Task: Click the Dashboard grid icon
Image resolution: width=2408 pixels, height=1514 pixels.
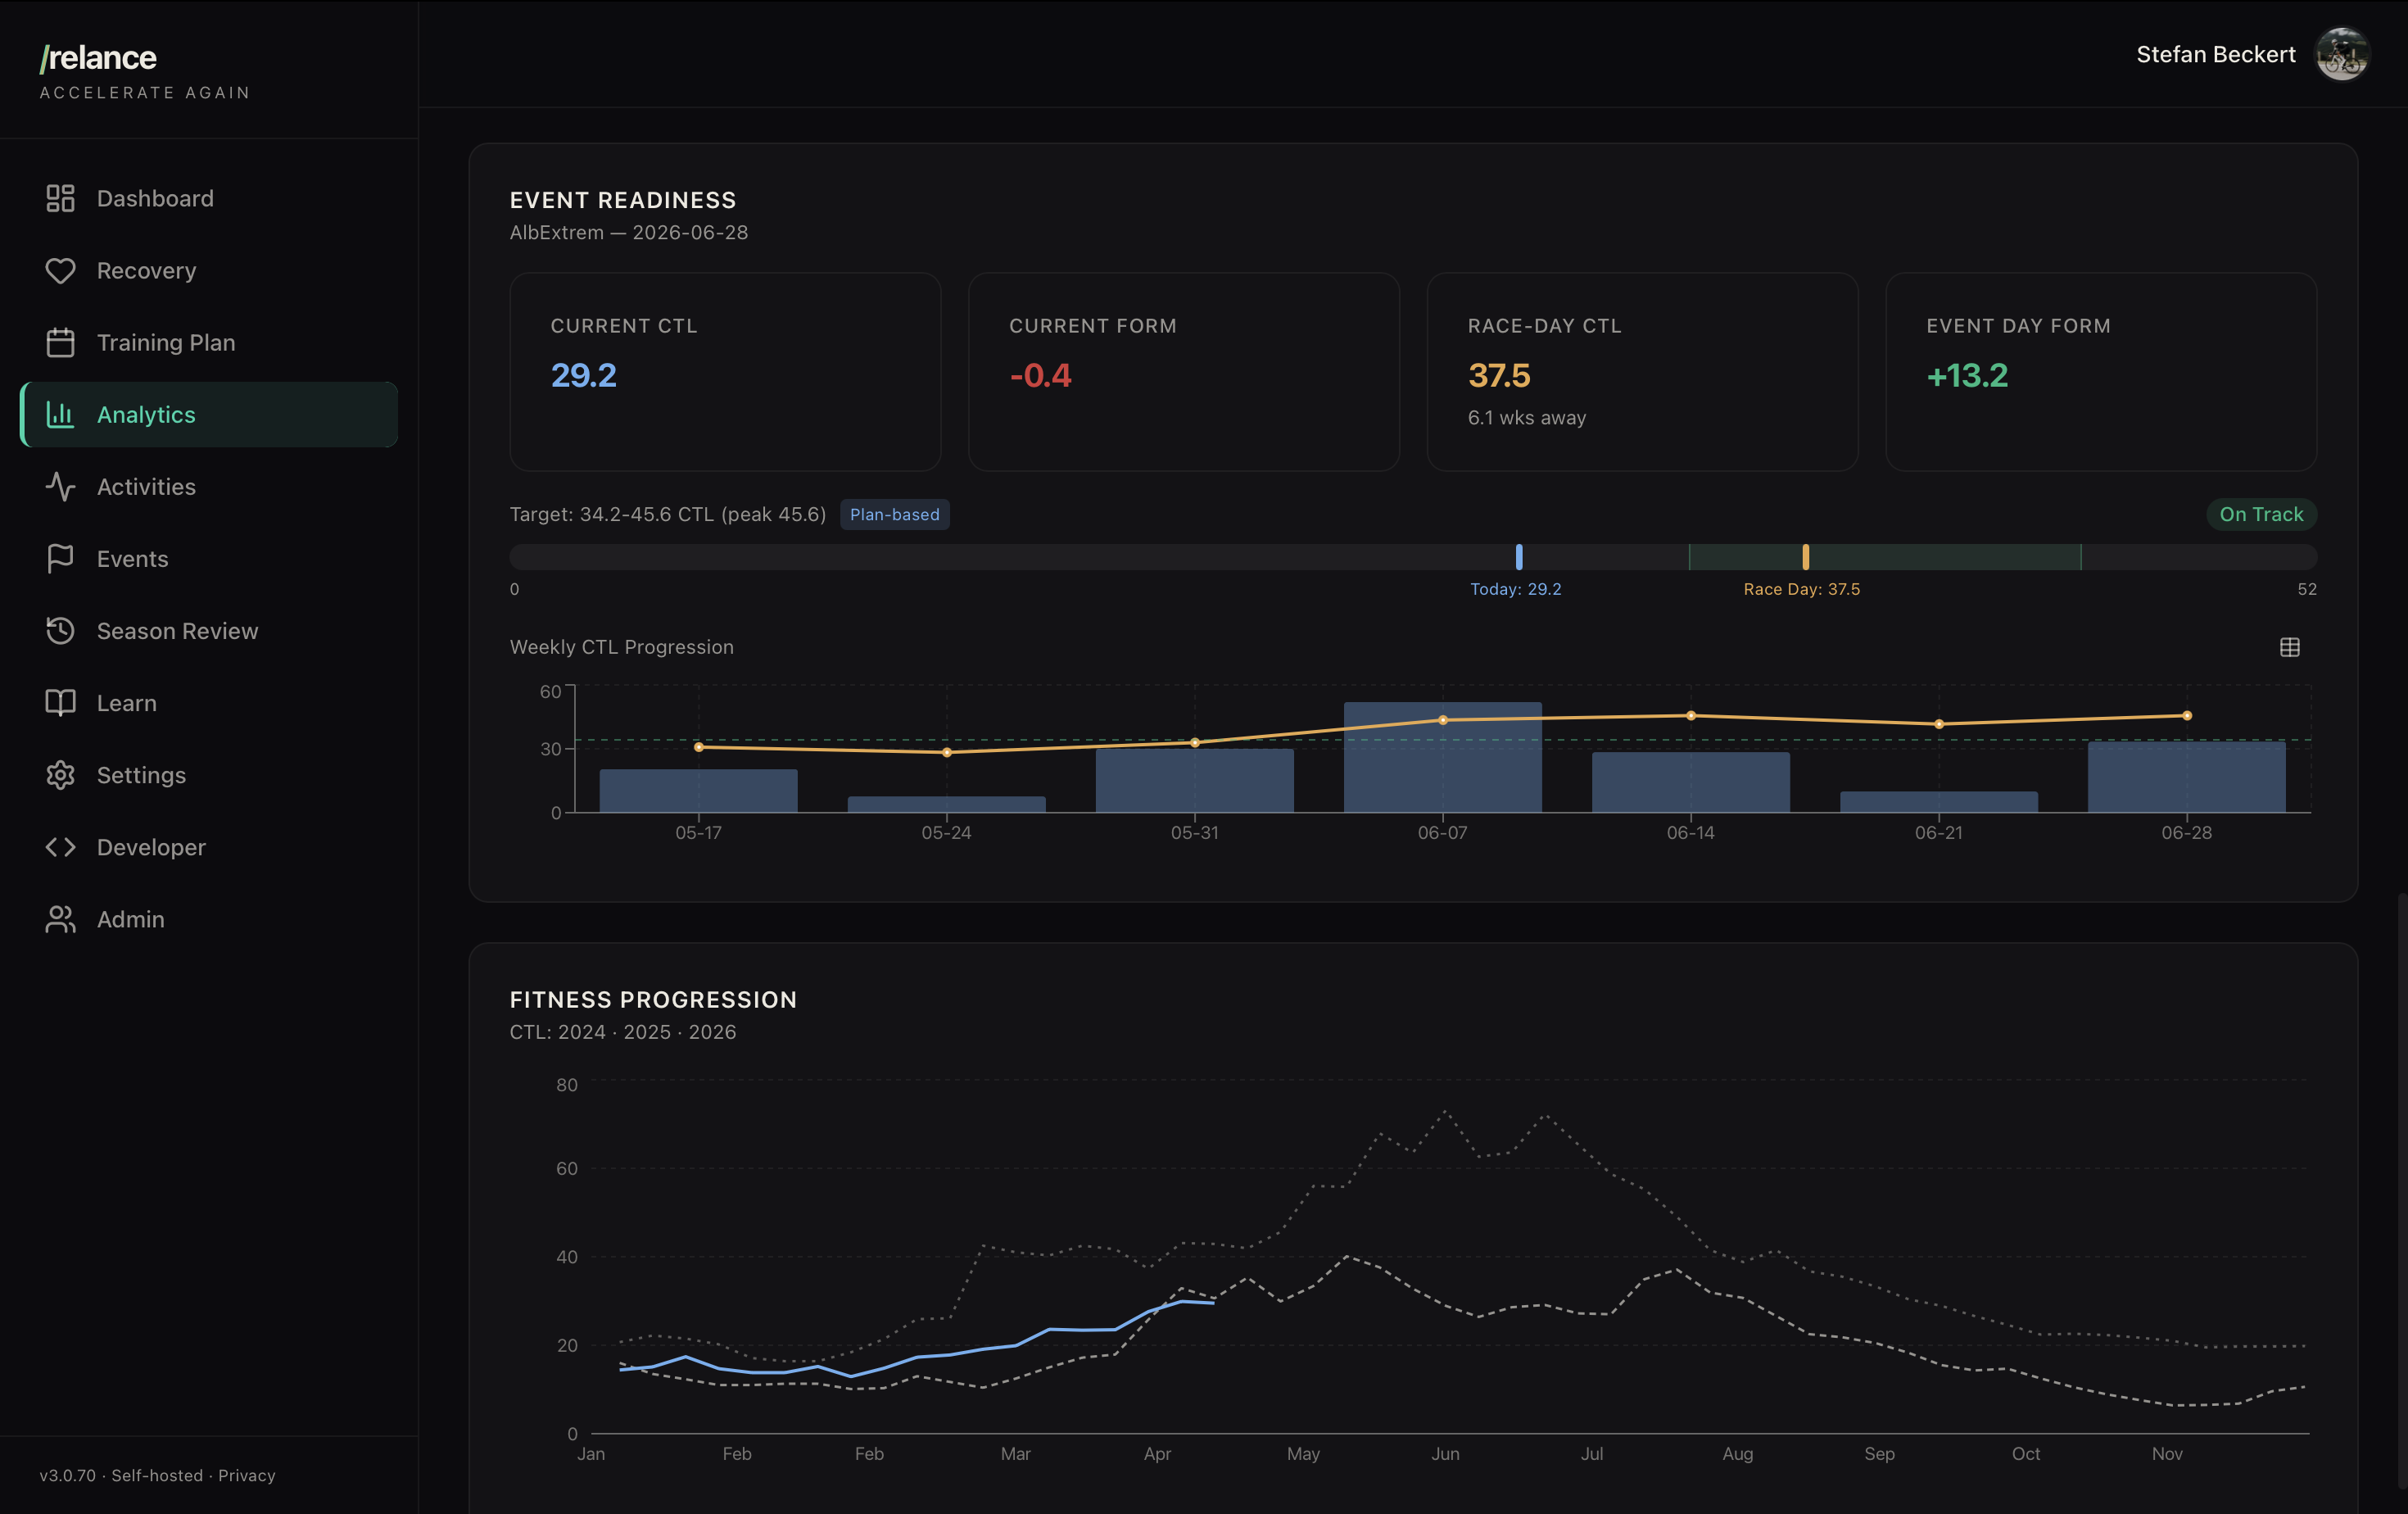Action: coord(60,198)
